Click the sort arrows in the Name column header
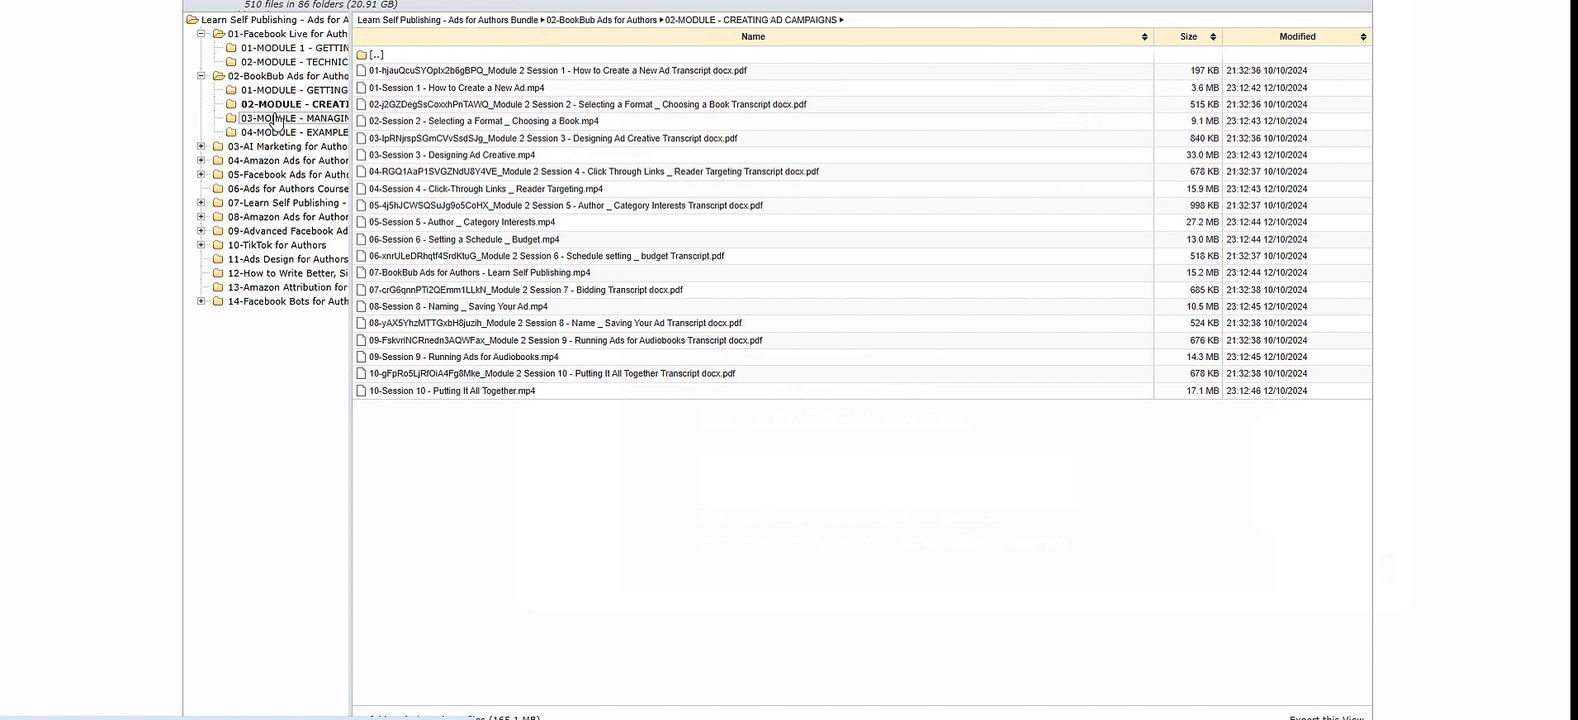 (x=1145, y=37)
